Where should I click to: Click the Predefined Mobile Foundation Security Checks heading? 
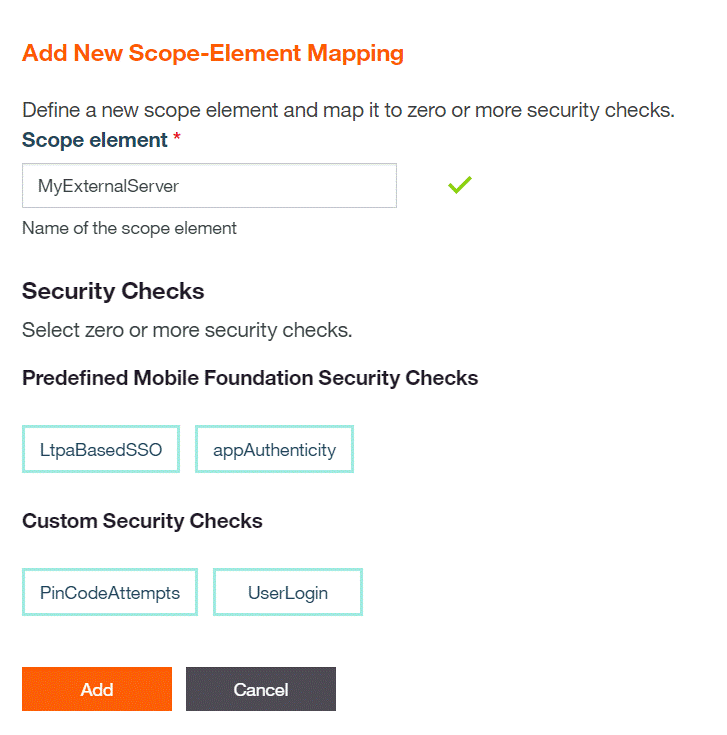[250, 378]
